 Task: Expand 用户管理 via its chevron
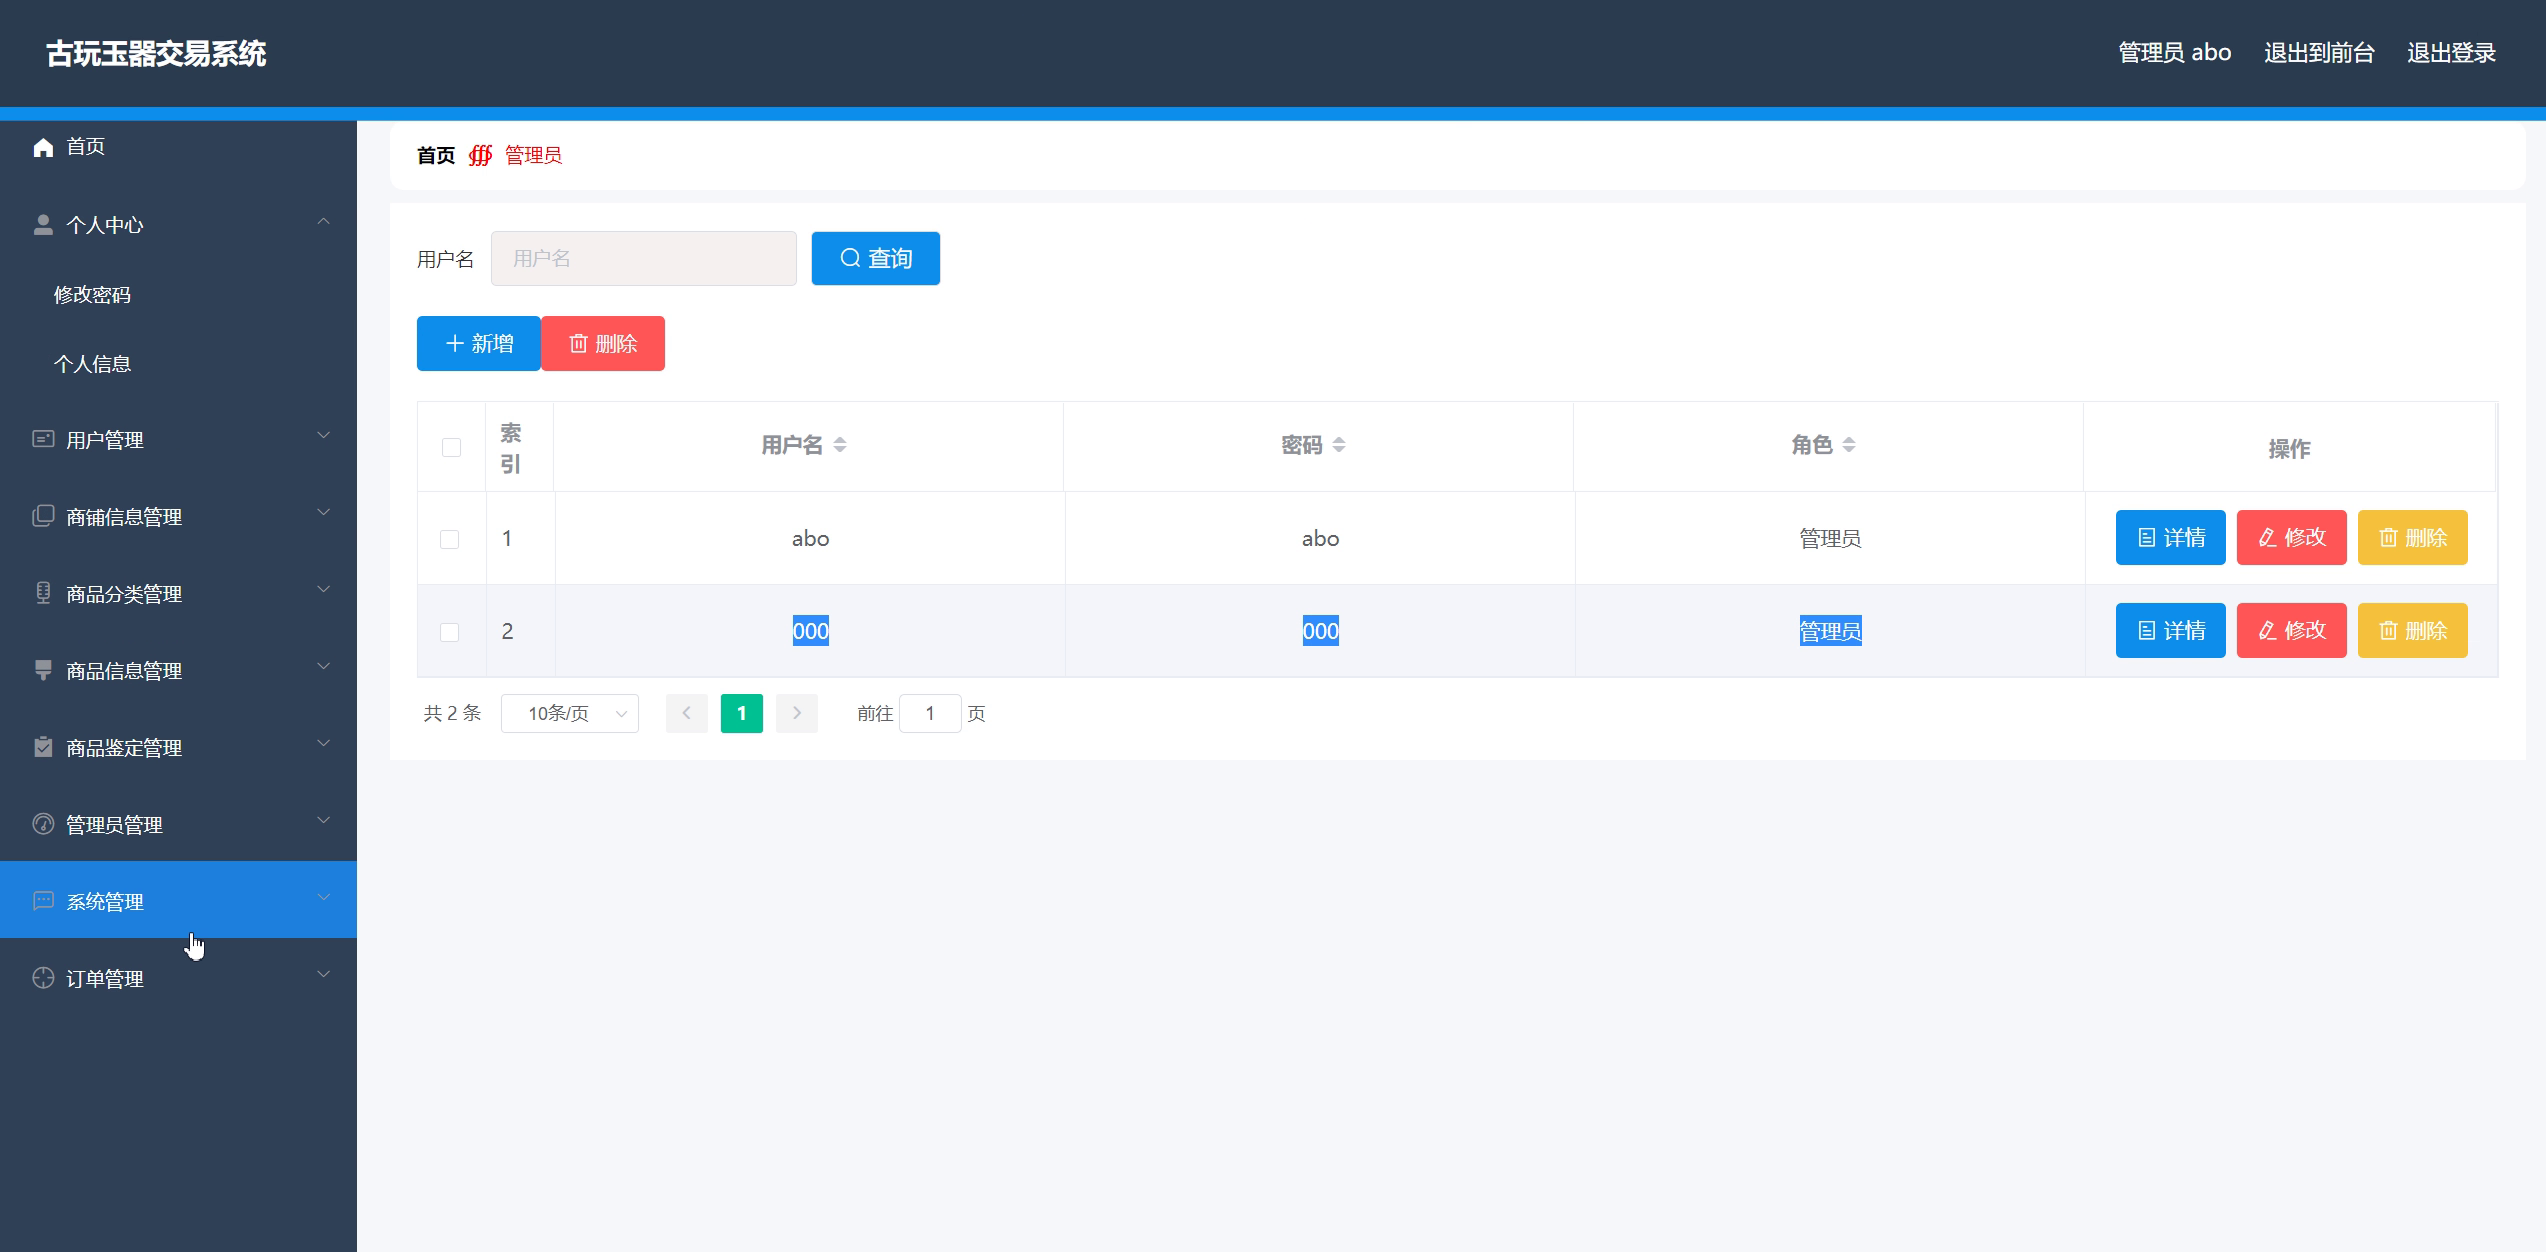click(x=323, y=435)
